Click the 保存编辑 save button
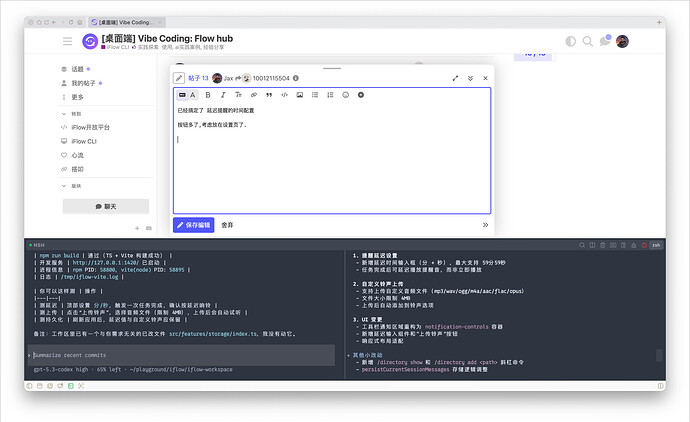Image resolution: width=690 pixels, height=422 pixels. pos(193,225)
